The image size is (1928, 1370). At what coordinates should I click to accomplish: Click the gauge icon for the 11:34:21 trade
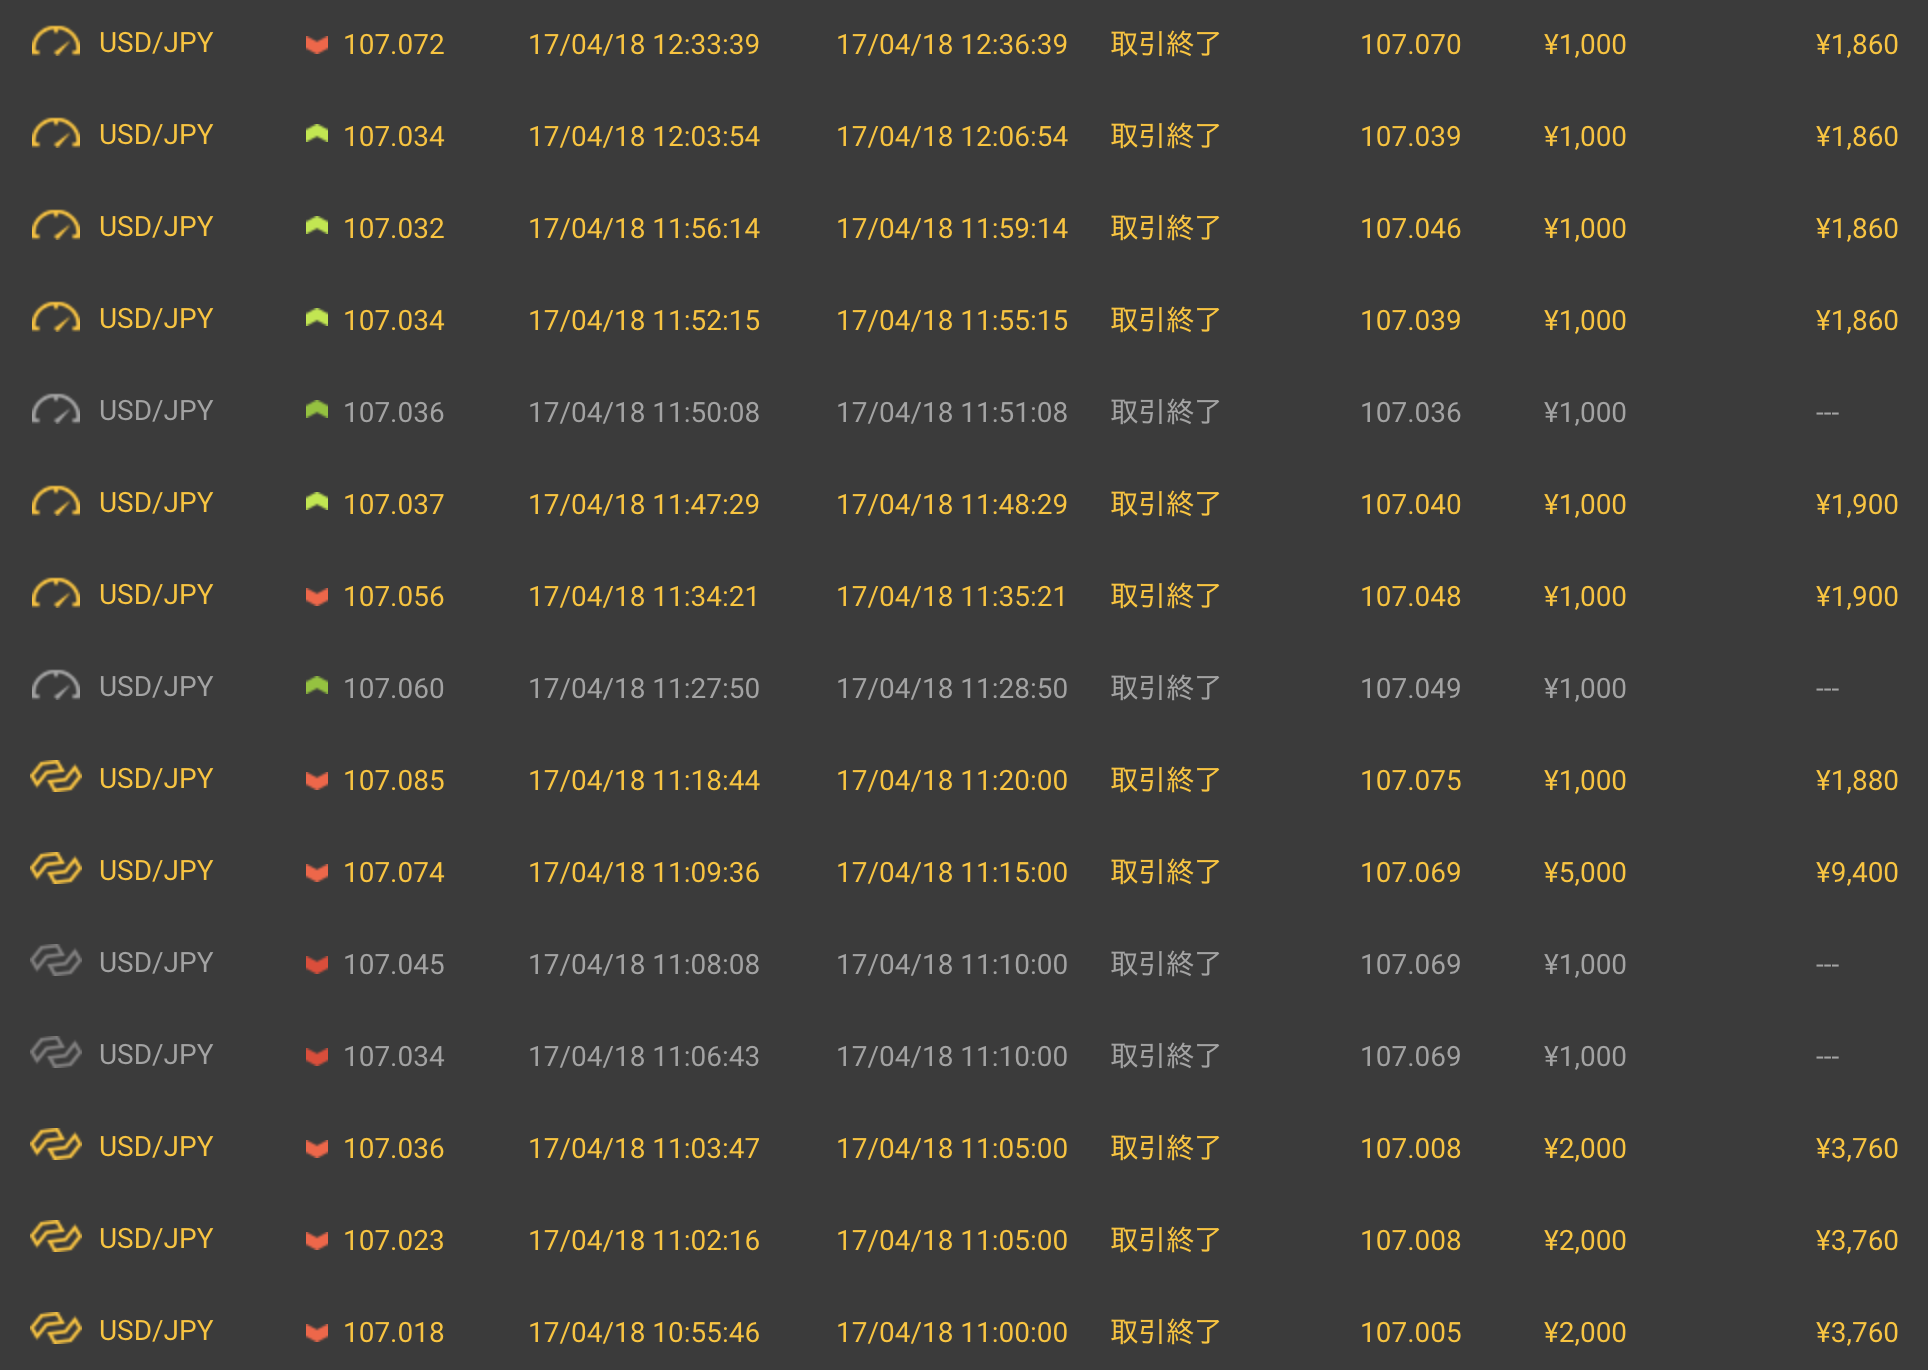click(x=55, y=594)
